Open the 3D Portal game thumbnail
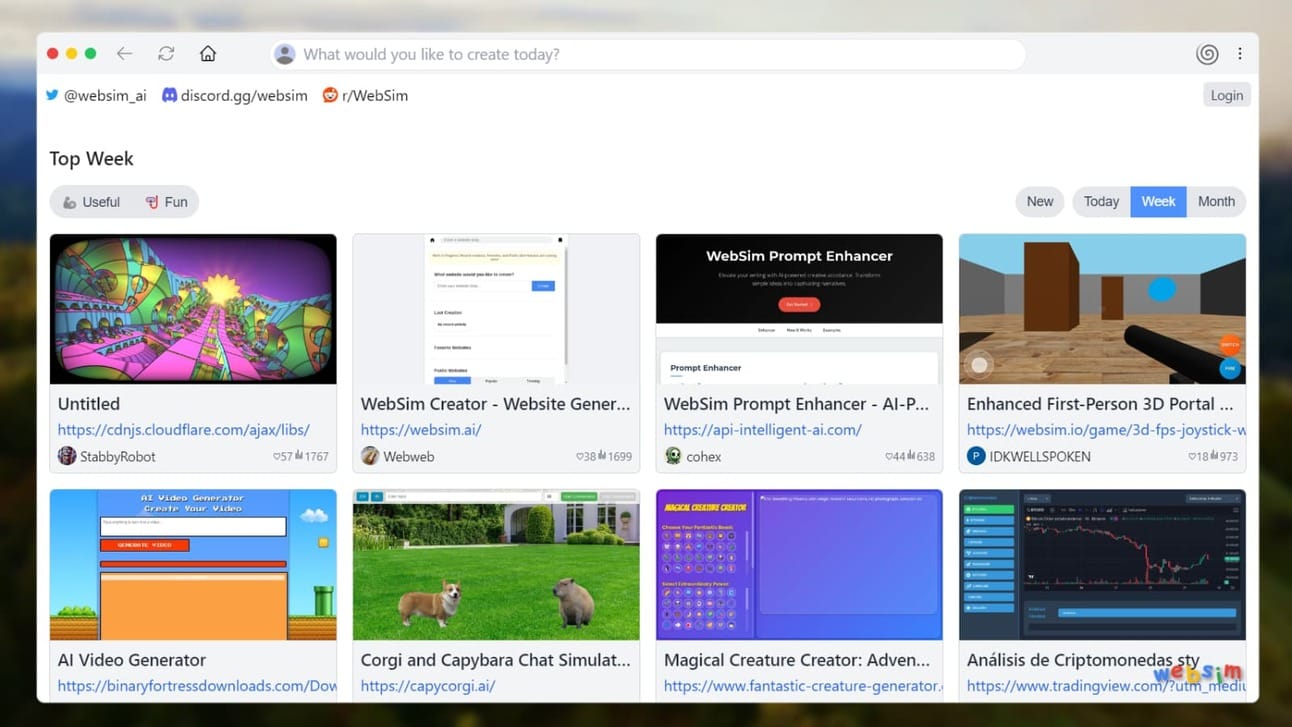This screenshot has height=727, width=1292. [1102, 309]
